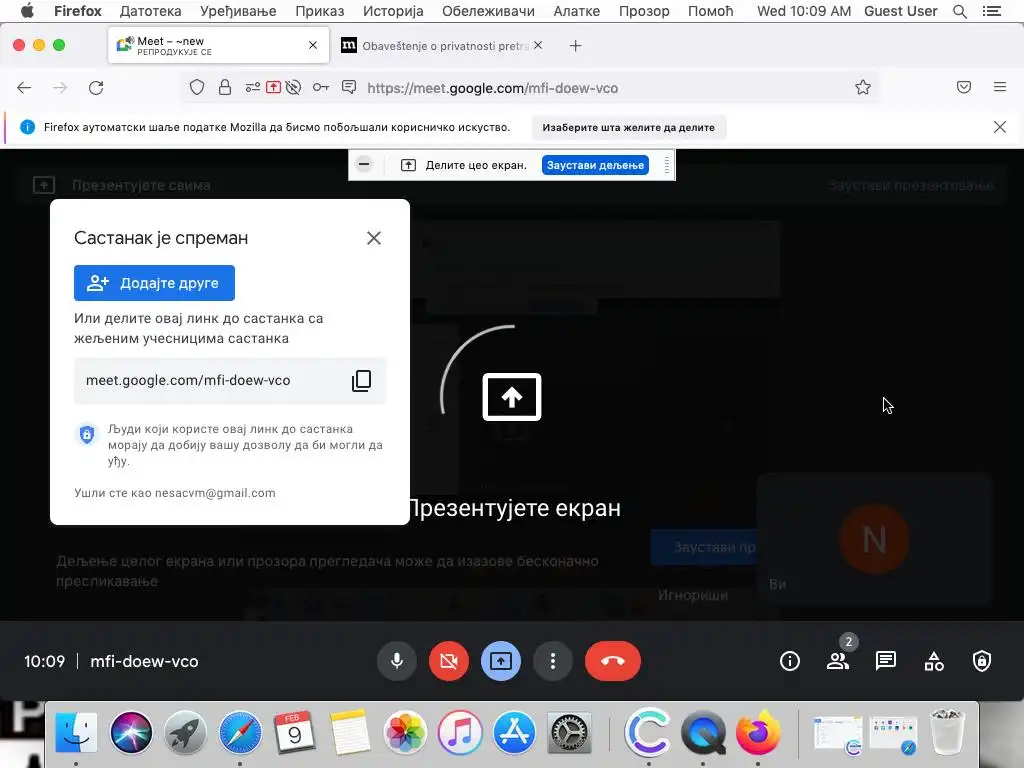1024x768 pixels.
Task: Close the 'Obaveštenje o privatnosti' tab
Action: tap(537, 45)
